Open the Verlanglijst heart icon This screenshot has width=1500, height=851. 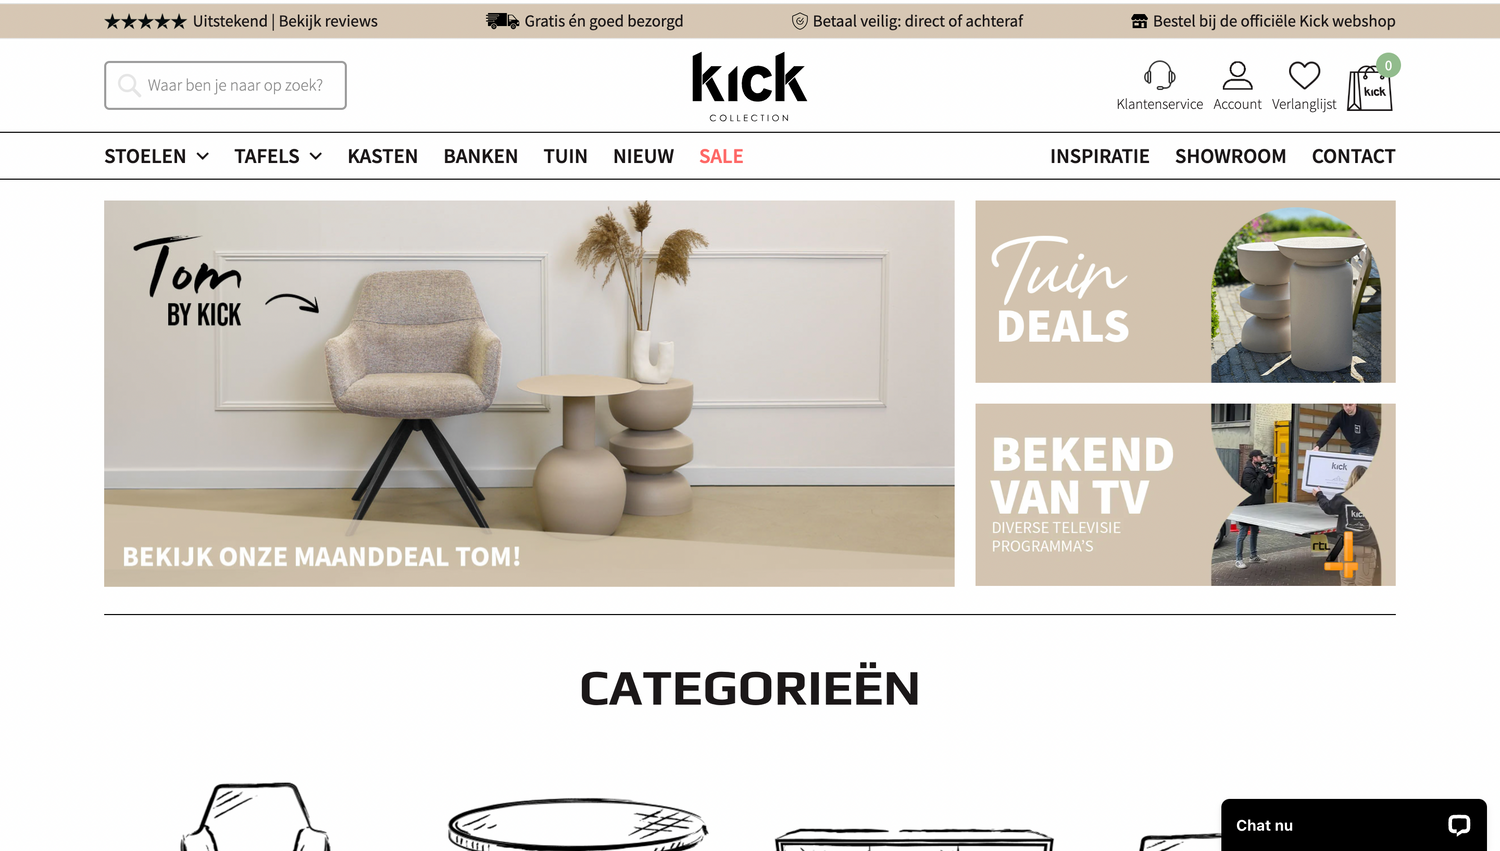click(1304, 75)
